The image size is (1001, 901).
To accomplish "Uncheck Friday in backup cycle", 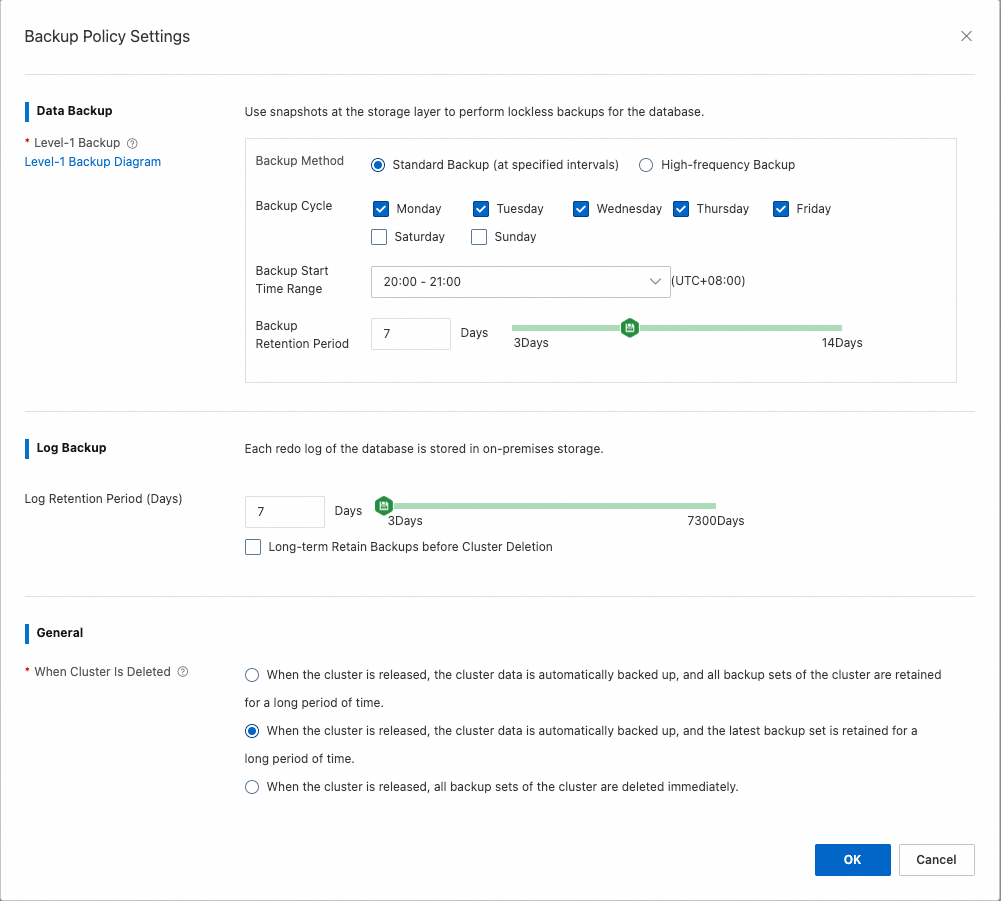I will pos(781,209).
